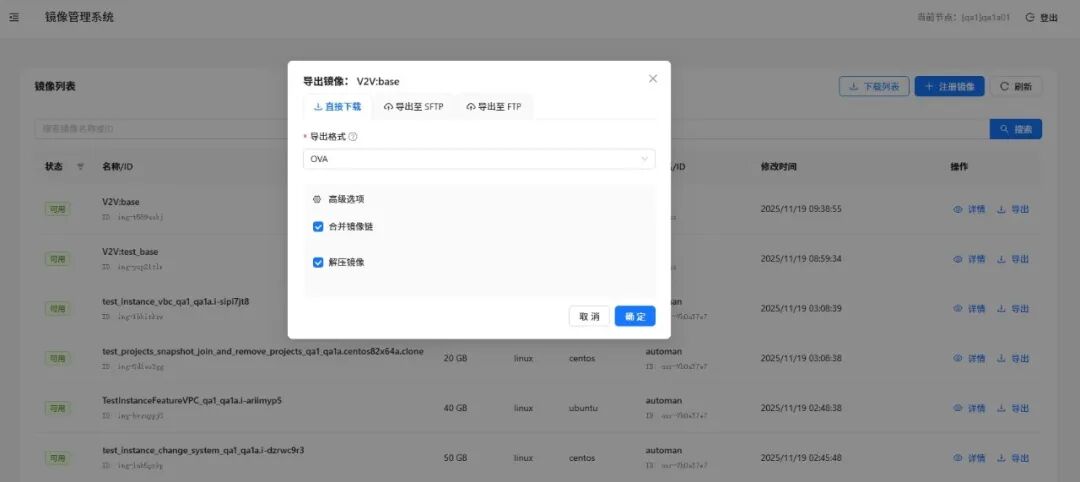Click the hamburger menu icon beside 镜像管理系统
1080x482 pixels.
[14, 17]
